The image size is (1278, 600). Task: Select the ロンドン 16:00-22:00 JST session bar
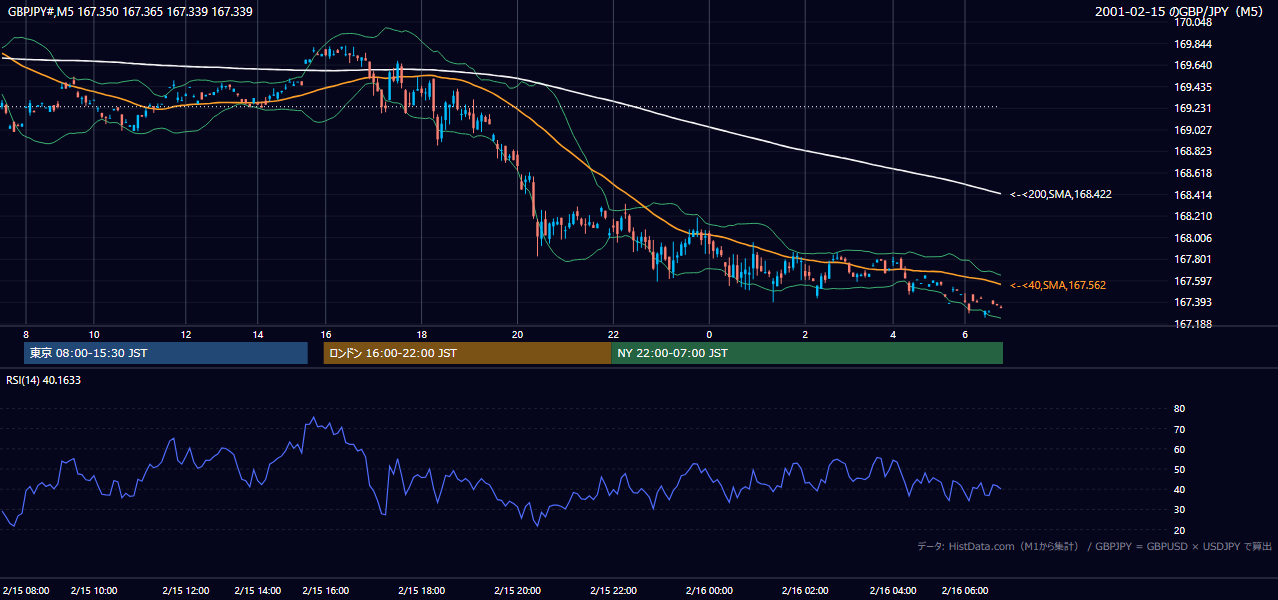[x=467, y=353]
